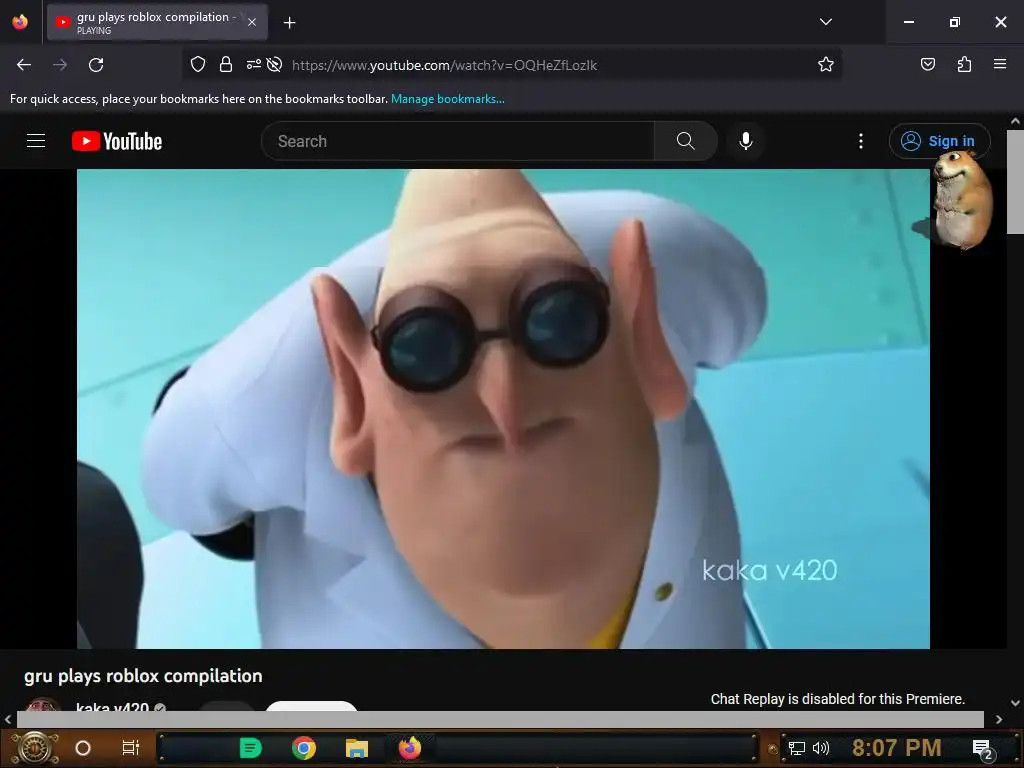Viewport: 1024px width, 768px height.
Task: Click the Sign in button
Action: point(939,141)
